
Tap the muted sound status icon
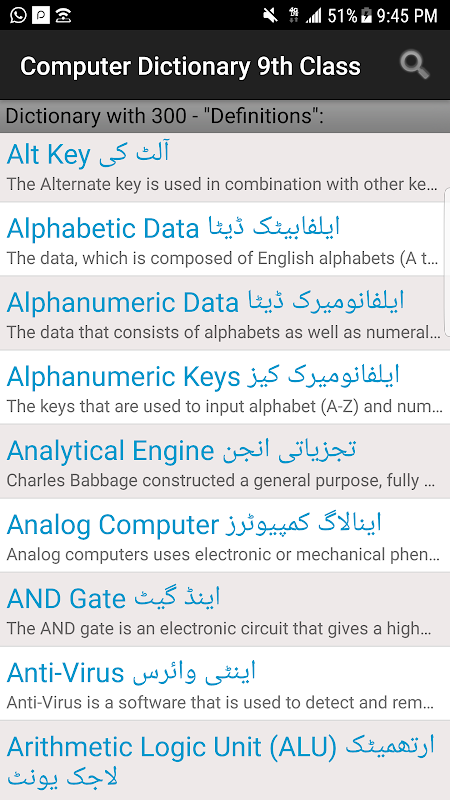coord(270,15)
